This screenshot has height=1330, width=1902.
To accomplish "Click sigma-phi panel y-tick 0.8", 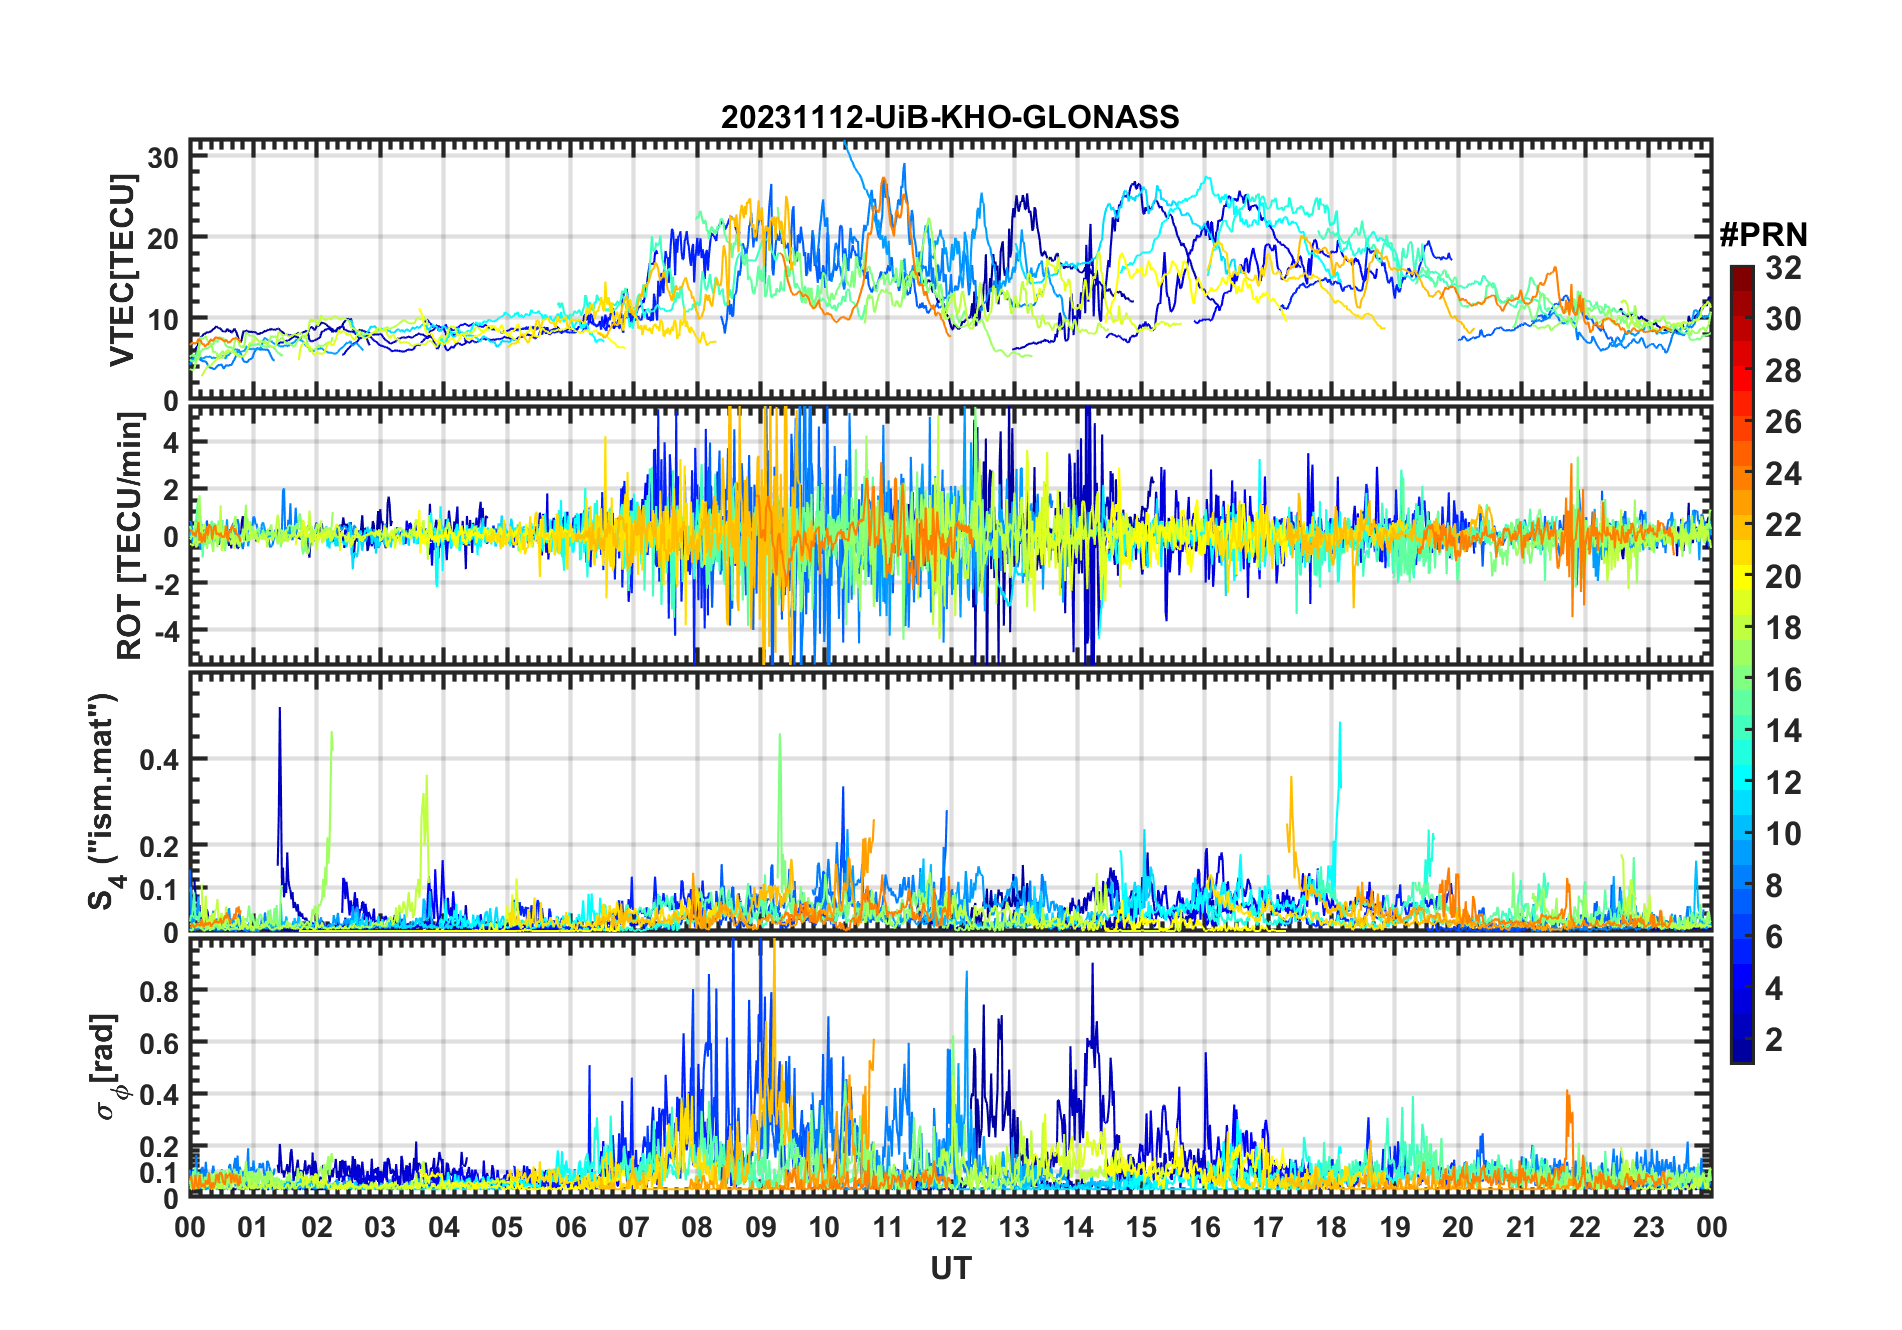I will coord(161,991).
